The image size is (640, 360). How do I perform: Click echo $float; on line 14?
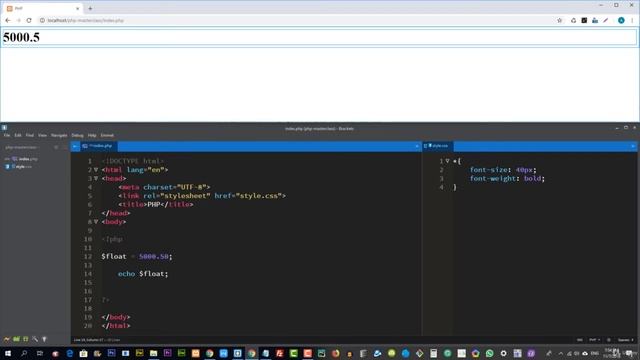143,273
